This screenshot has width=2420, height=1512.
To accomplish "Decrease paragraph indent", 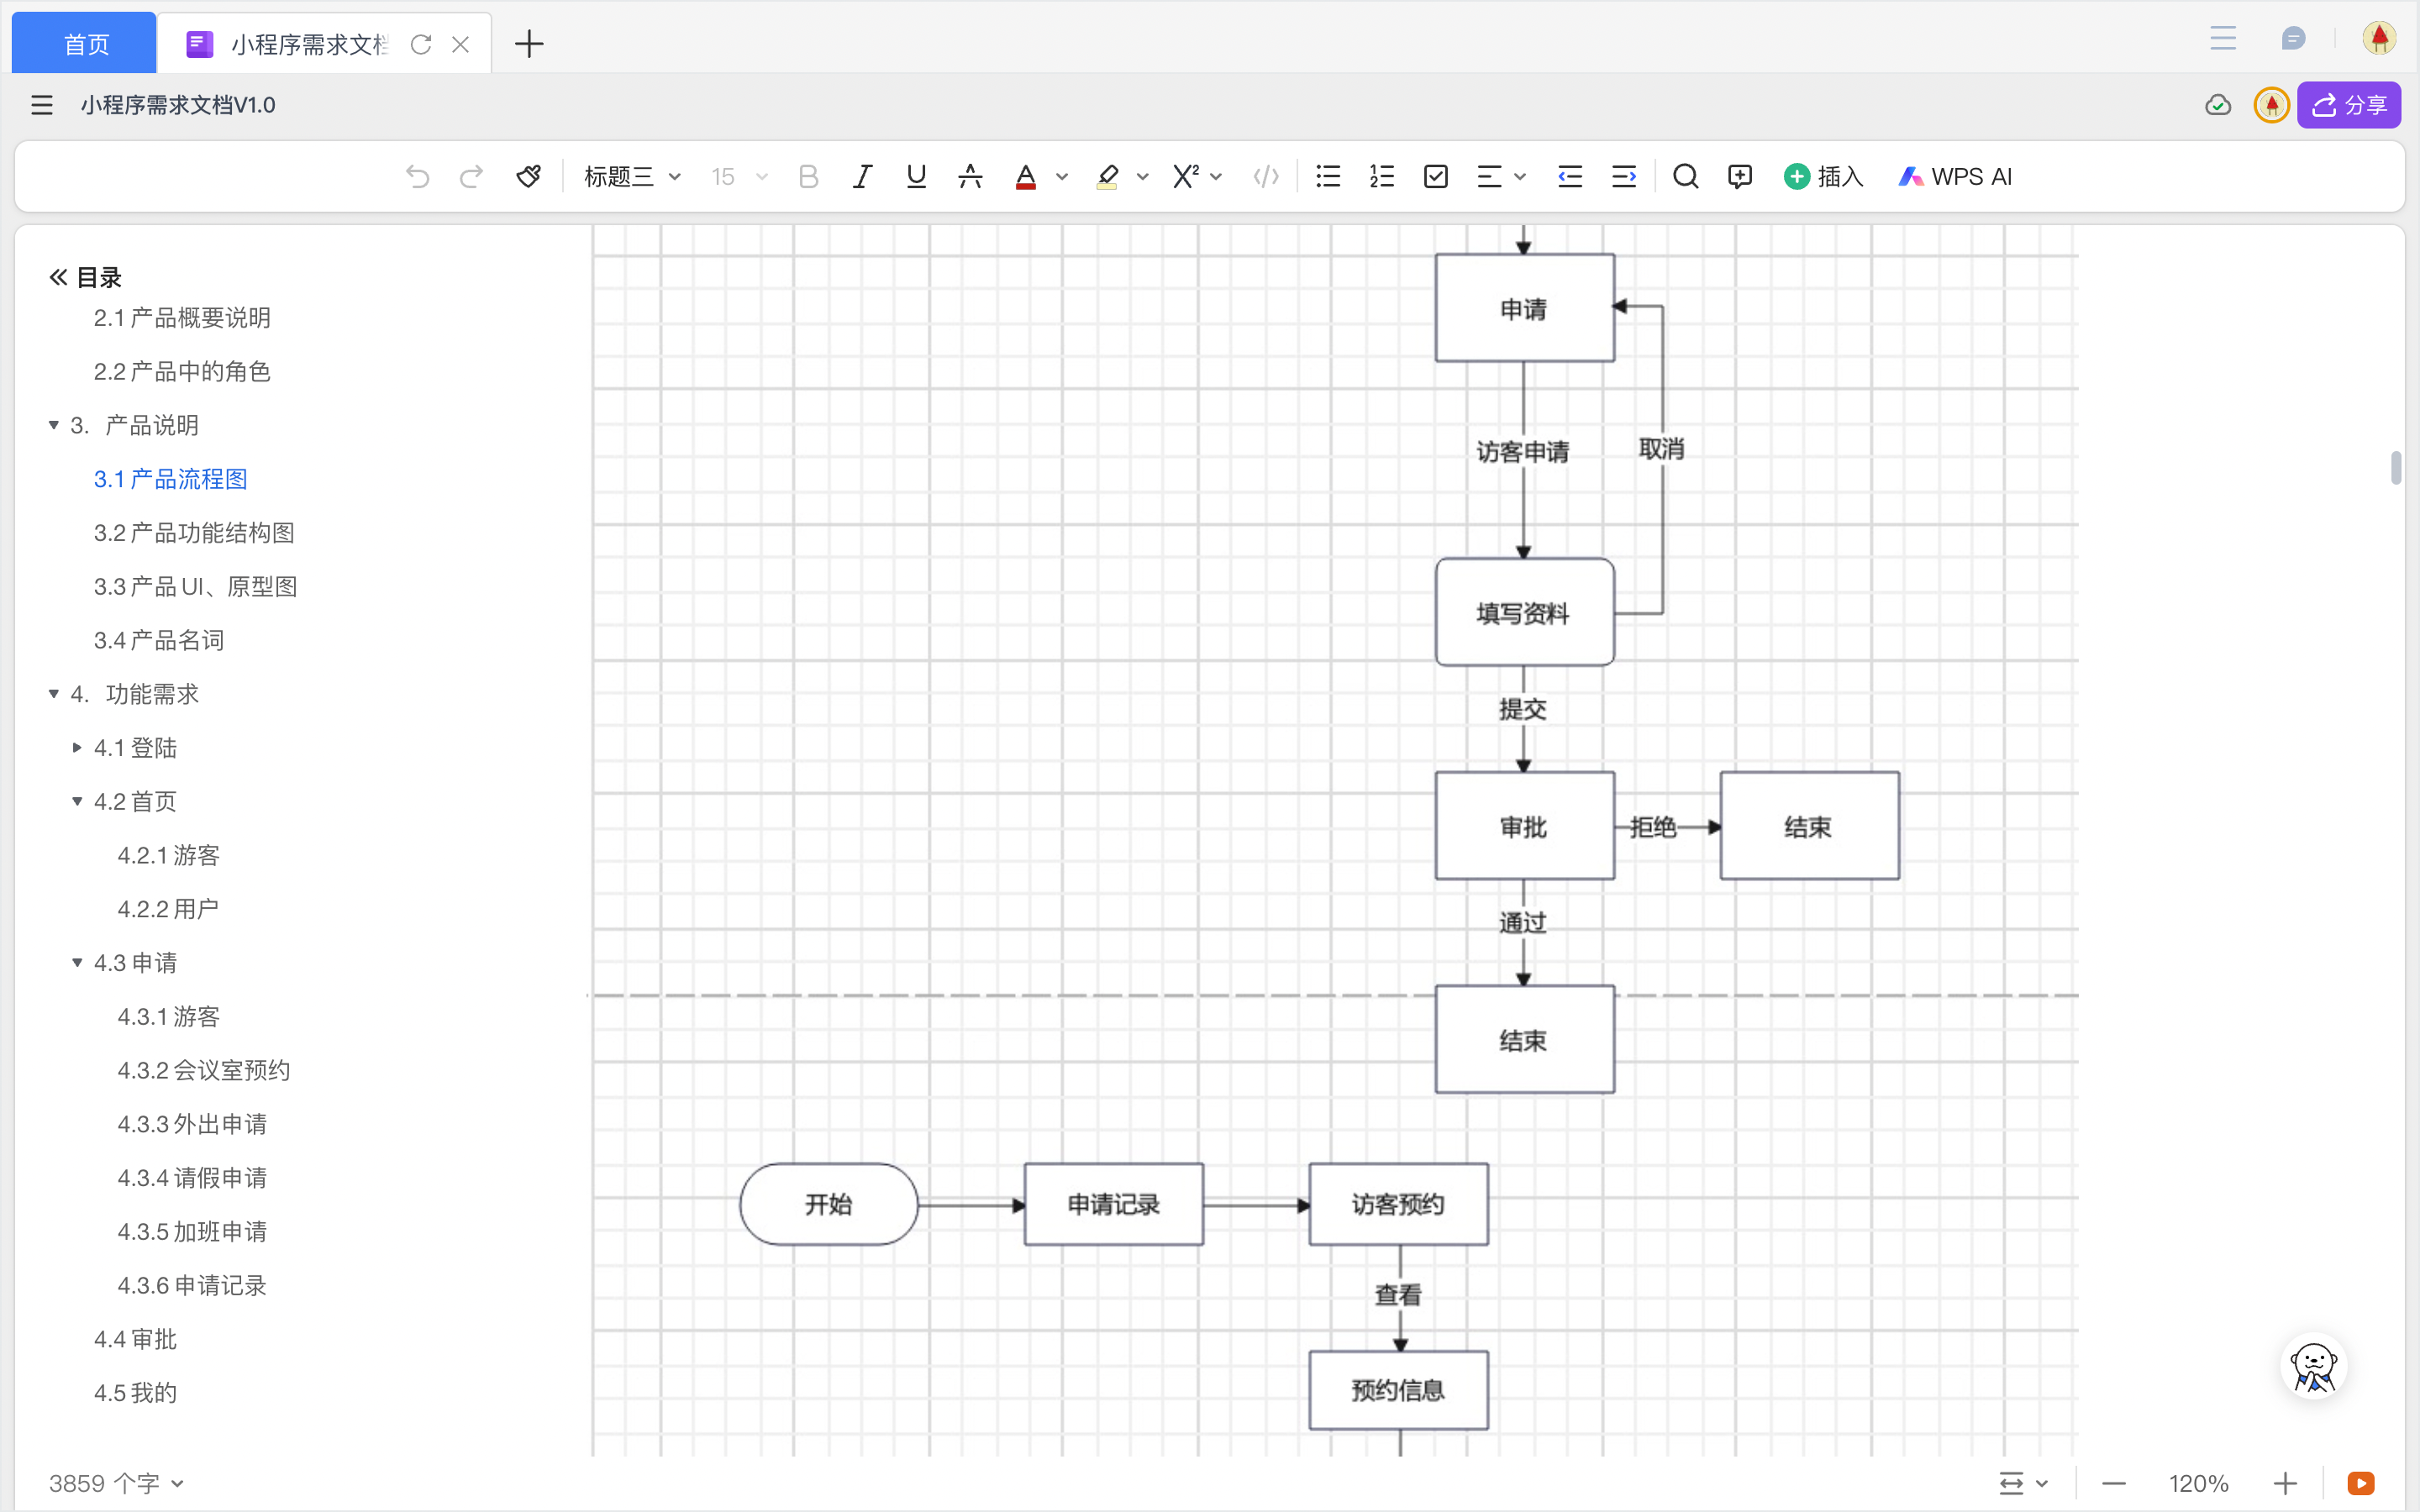I will (1570, 177).
